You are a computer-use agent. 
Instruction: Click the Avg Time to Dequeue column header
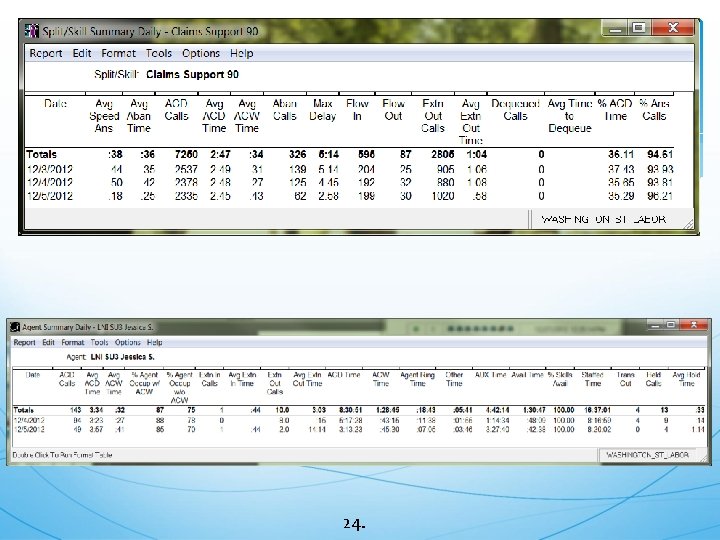(569, 116)
